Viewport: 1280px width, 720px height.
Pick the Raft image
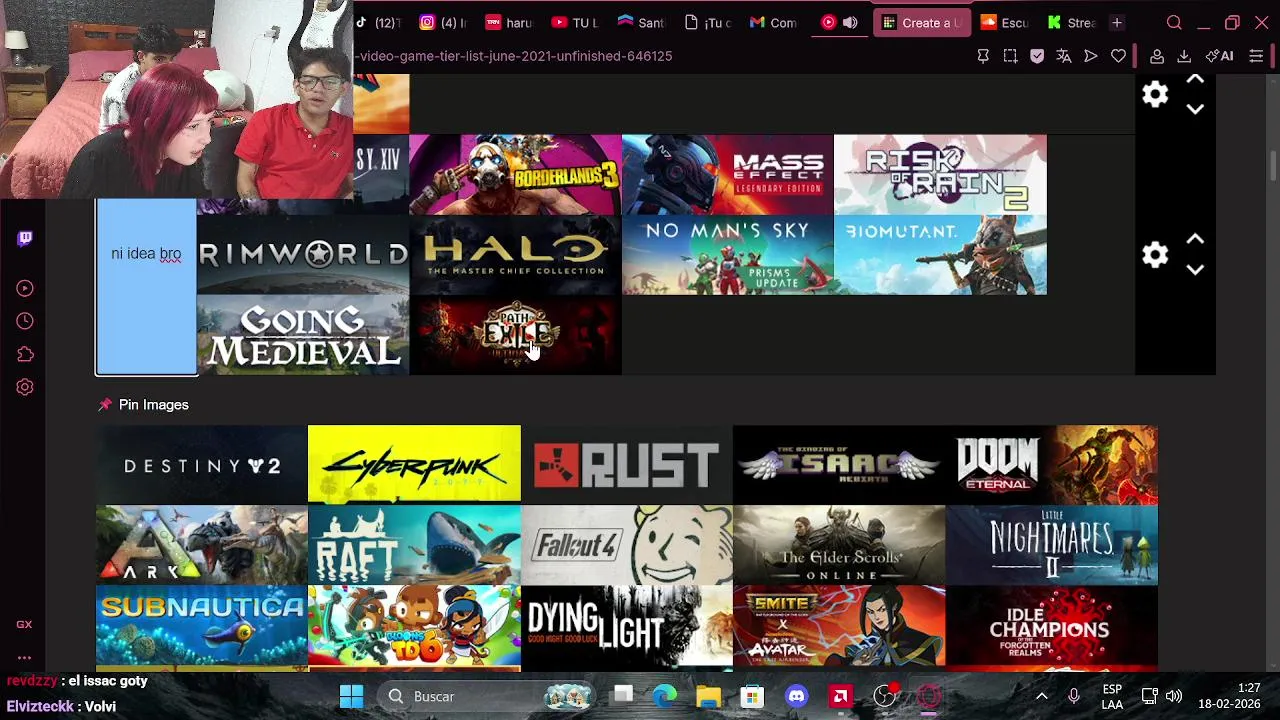coord(414,544)
